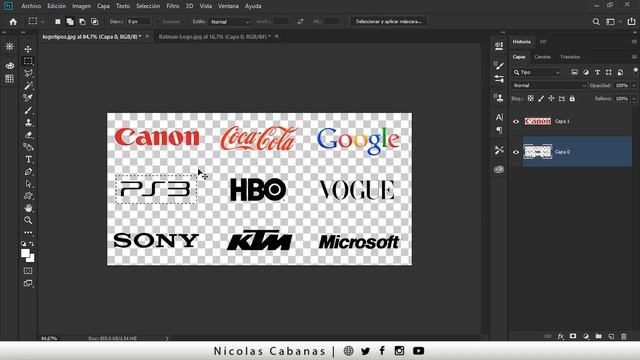Toggle lock transparent pixels
The image size is (640, 360).
pyautogui.click(x=531, y=98)
